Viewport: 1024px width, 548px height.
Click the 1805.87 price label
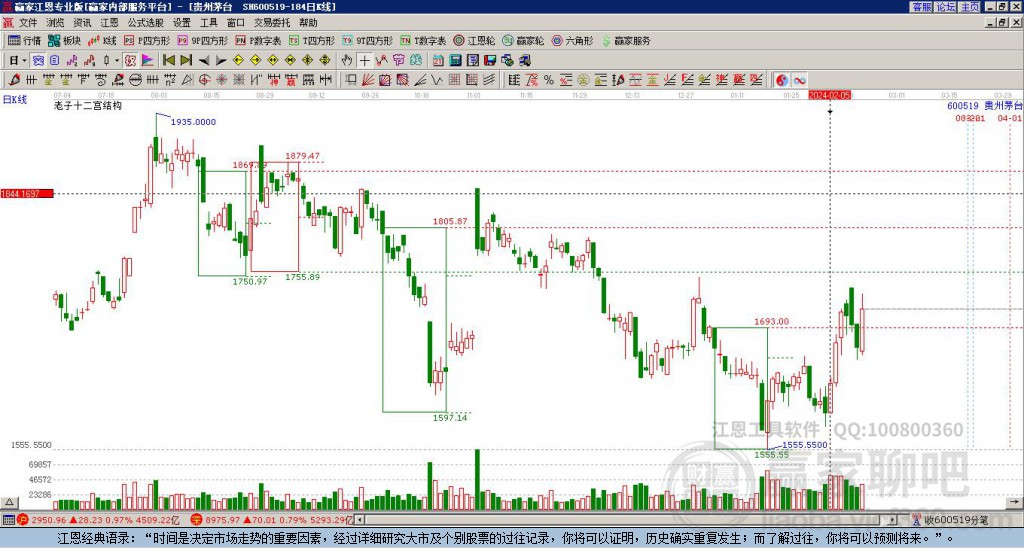coord(450,221)
